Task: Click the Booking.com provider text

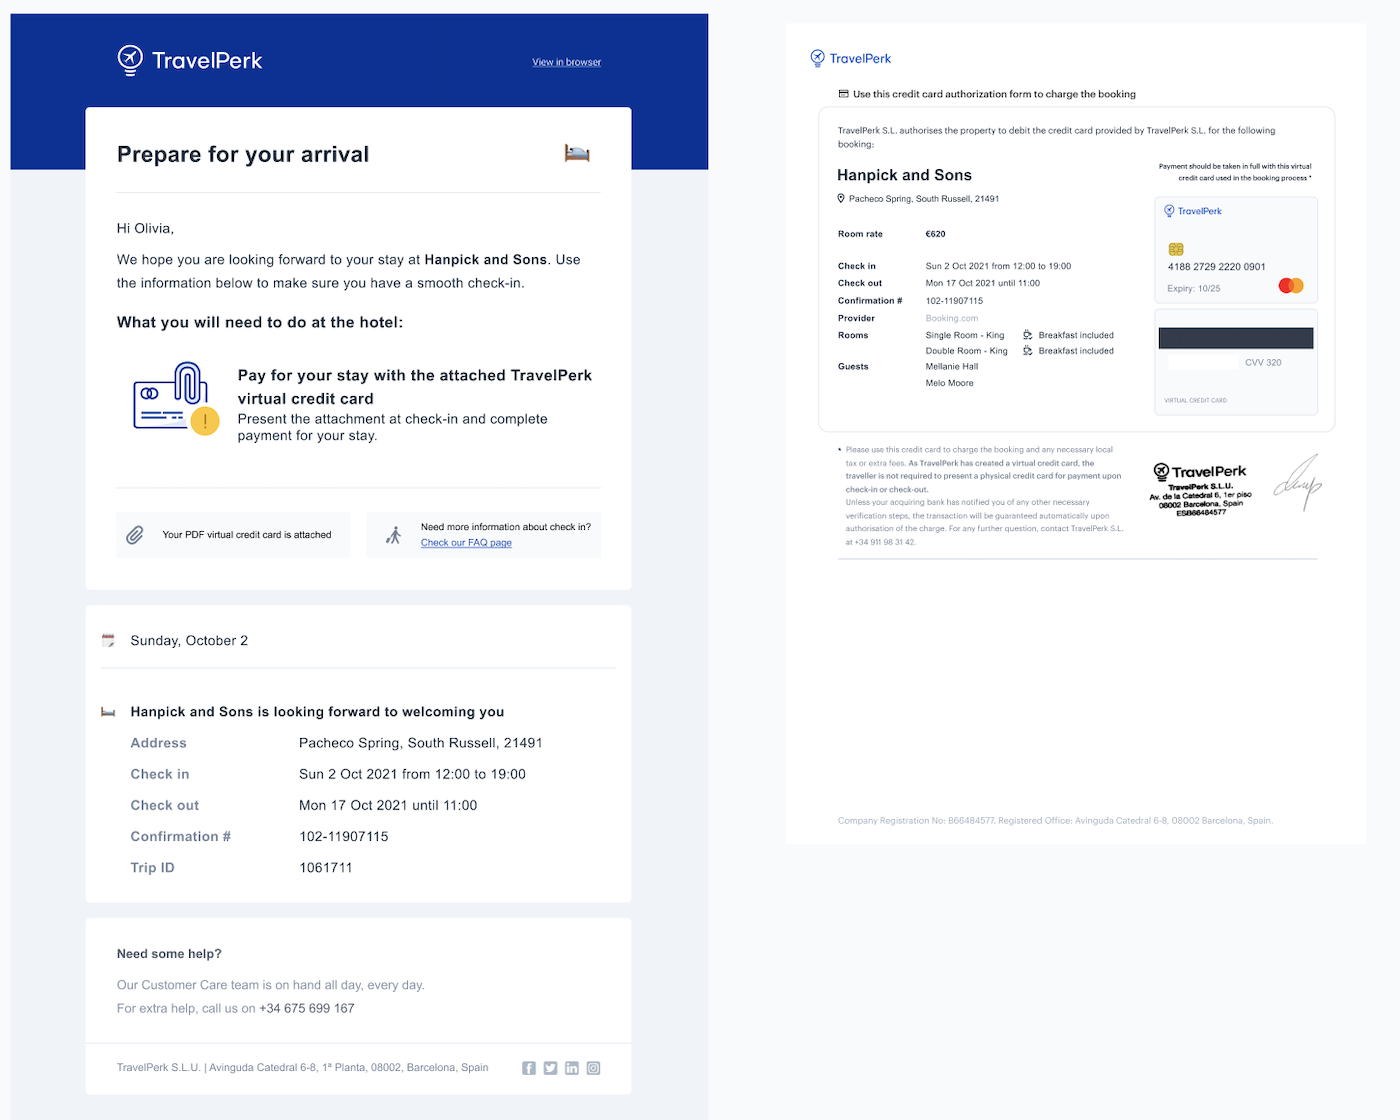Action: coord(952,318)
